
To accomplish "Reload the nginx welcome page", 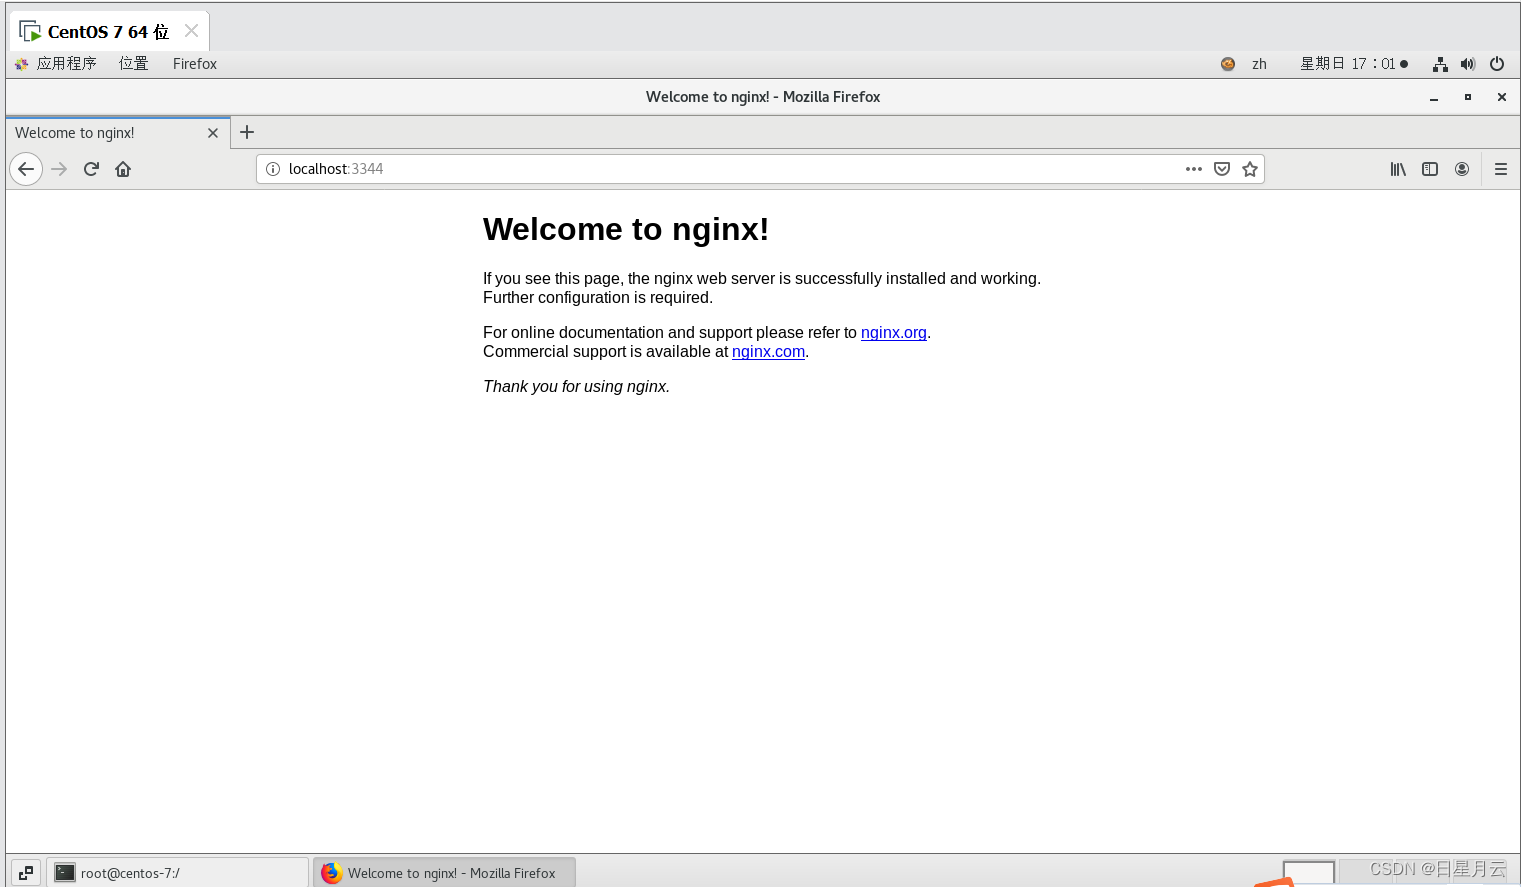I will click(91, 169).
